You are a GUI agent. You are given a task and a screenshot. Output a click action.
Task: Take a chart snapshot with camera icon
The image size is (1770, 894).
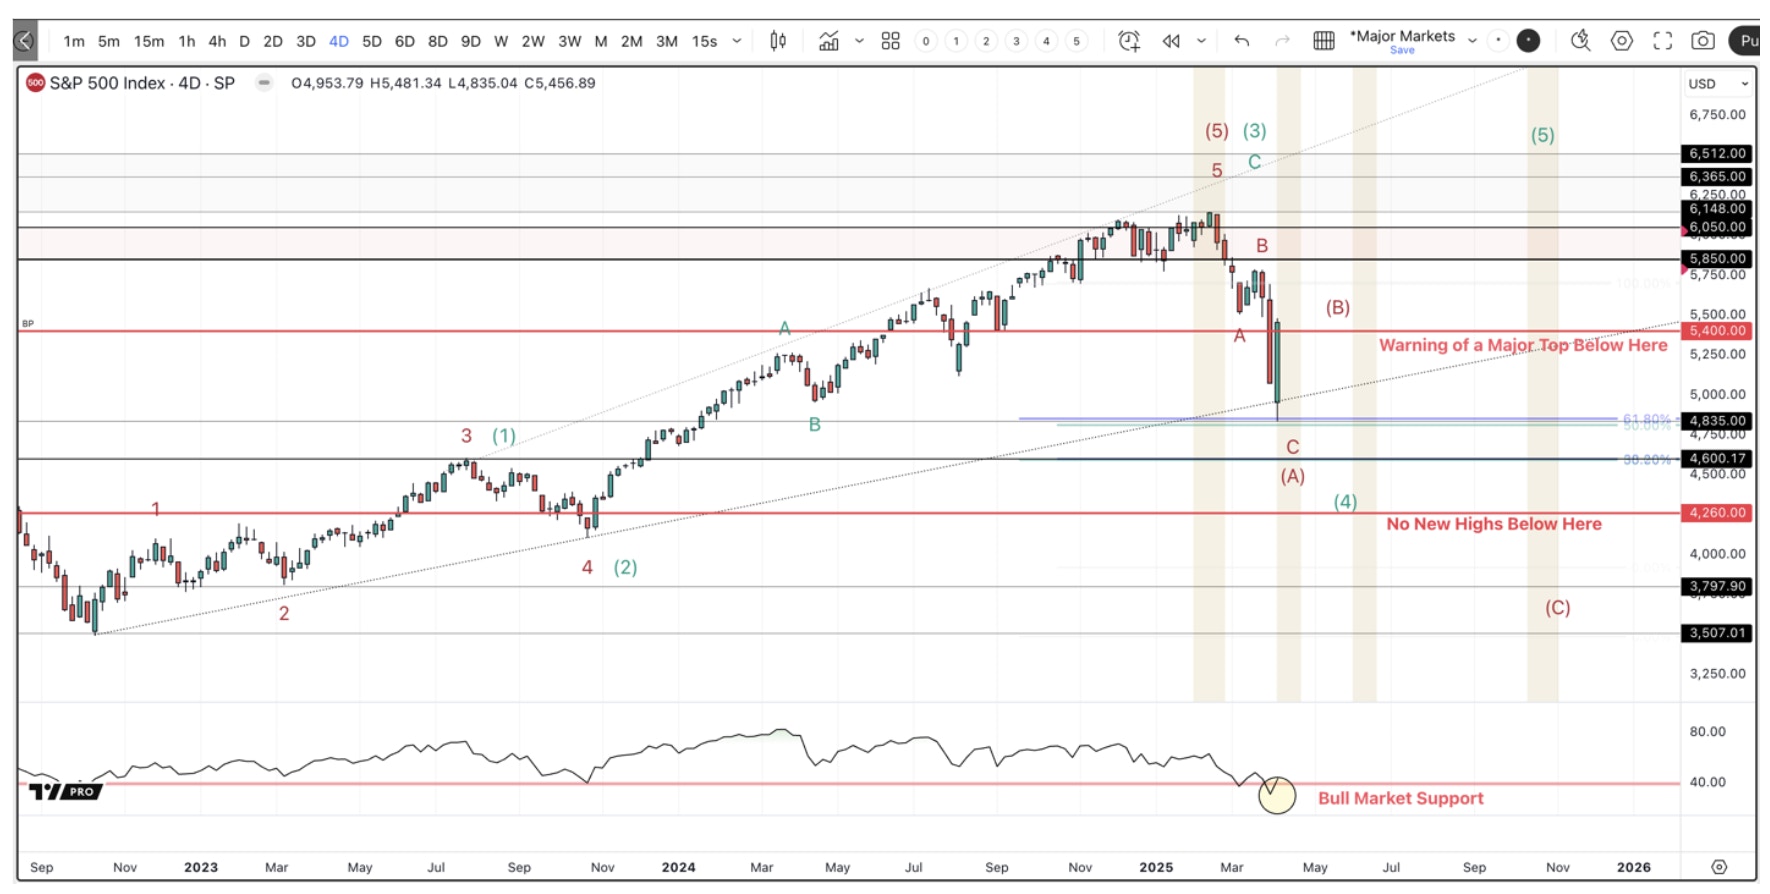pos(1703,41)
